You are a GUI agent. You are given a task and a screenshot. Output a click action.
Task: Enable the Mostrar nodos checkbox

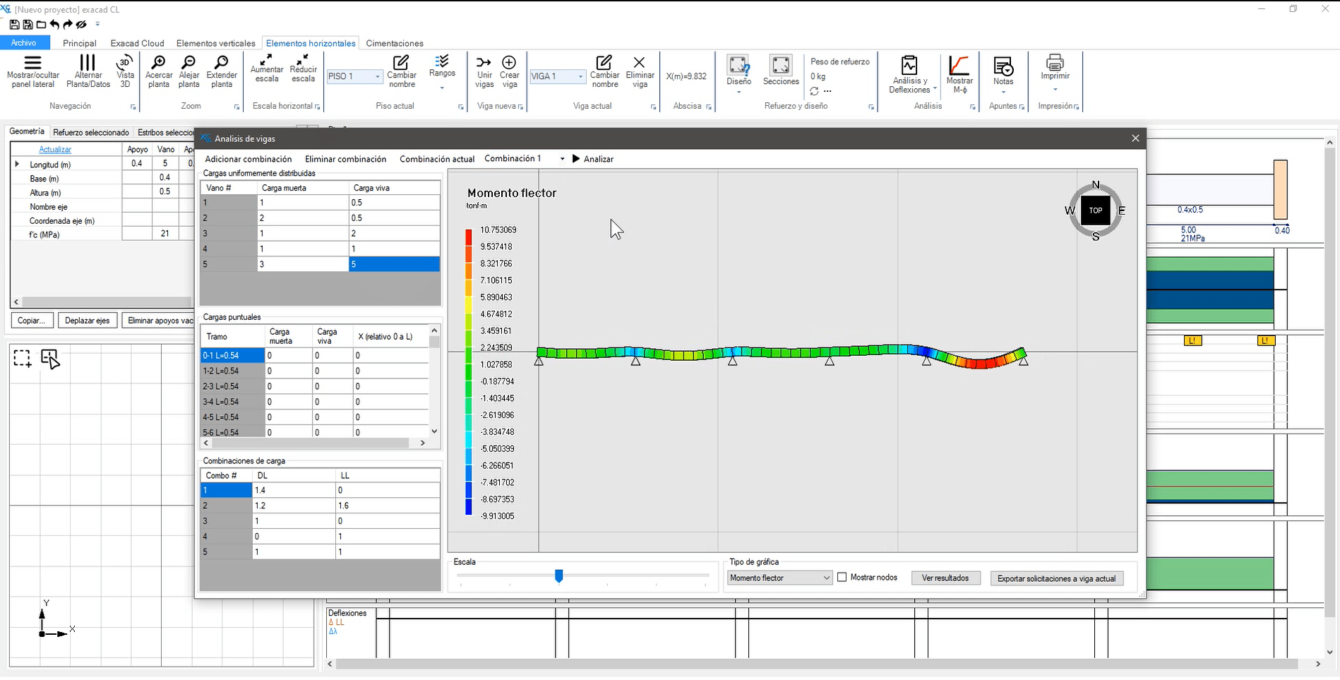842,578
